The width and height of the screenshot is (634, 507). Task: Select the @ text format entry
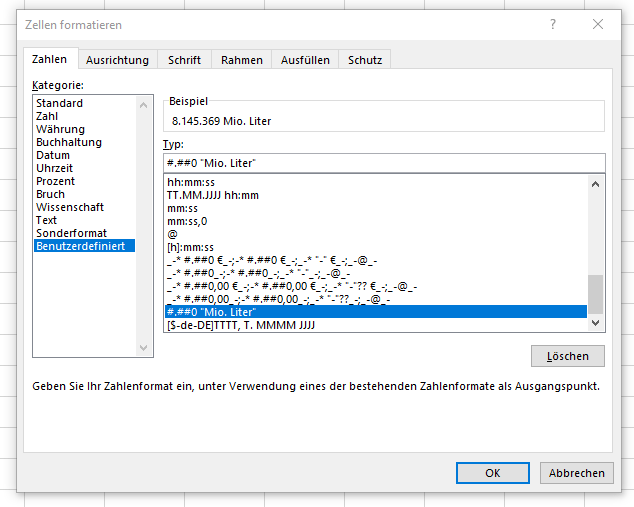(376, 234)
